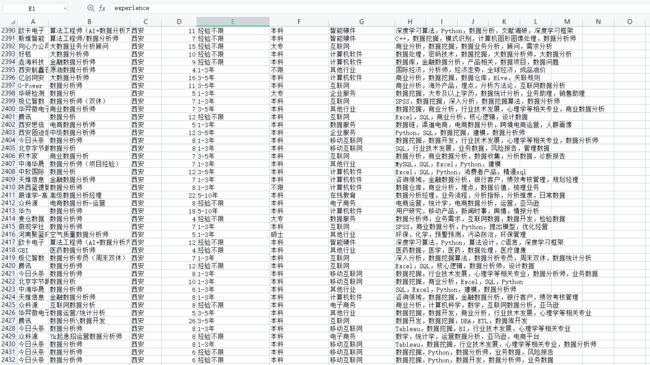The width and height of the screenshot is (650, 365).
Task: Click cell '好租' in row 2393
Action: tap(25, 54)
